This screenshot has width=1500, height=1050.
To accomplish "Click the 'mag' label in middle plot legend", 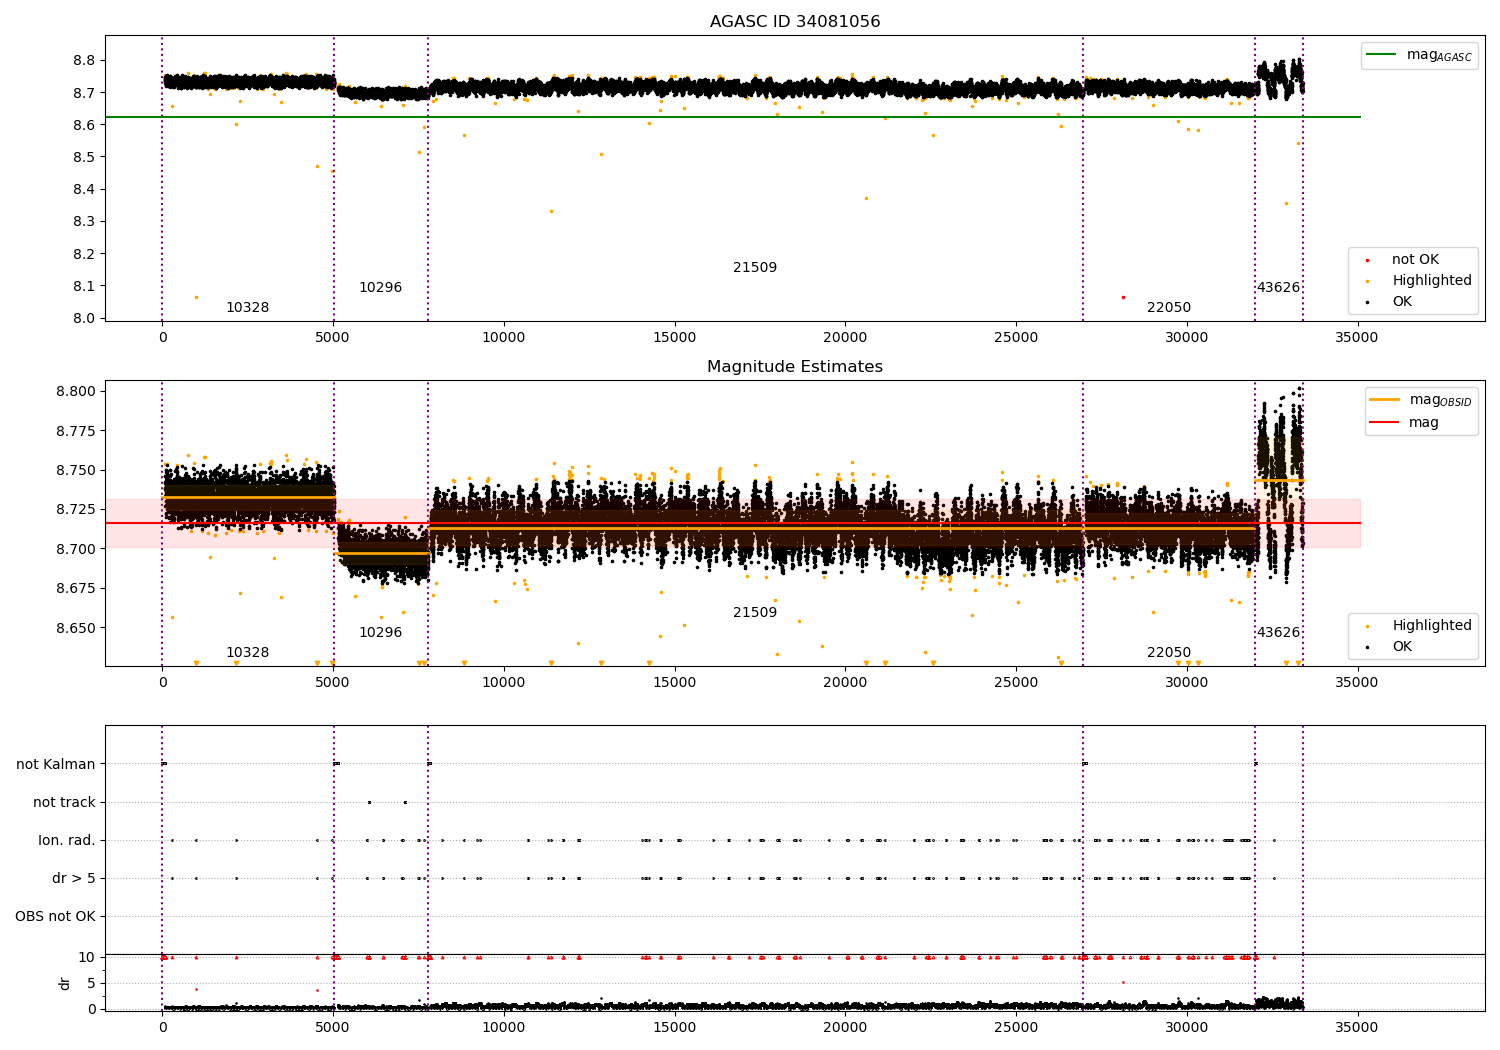I will [x=1424, y=423].
